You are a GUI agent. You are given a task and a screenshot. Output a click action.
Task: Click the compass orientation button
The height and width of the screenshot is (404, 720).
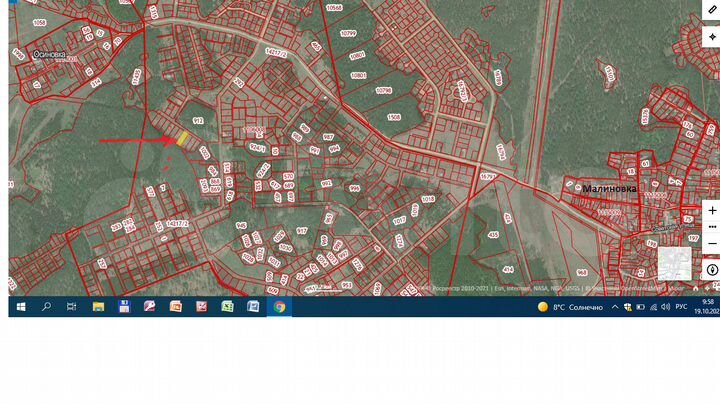[x=711, y=269]
